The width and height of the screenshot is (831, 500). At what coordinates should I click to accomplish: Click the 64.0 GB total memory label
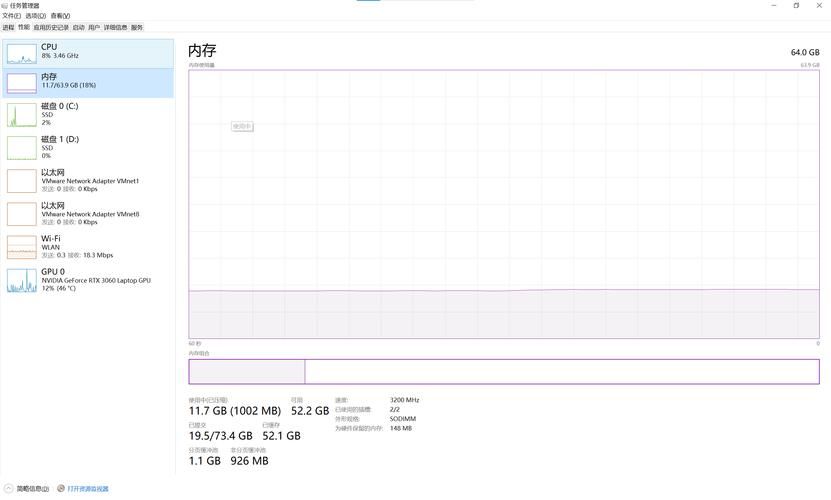(805, 52)
